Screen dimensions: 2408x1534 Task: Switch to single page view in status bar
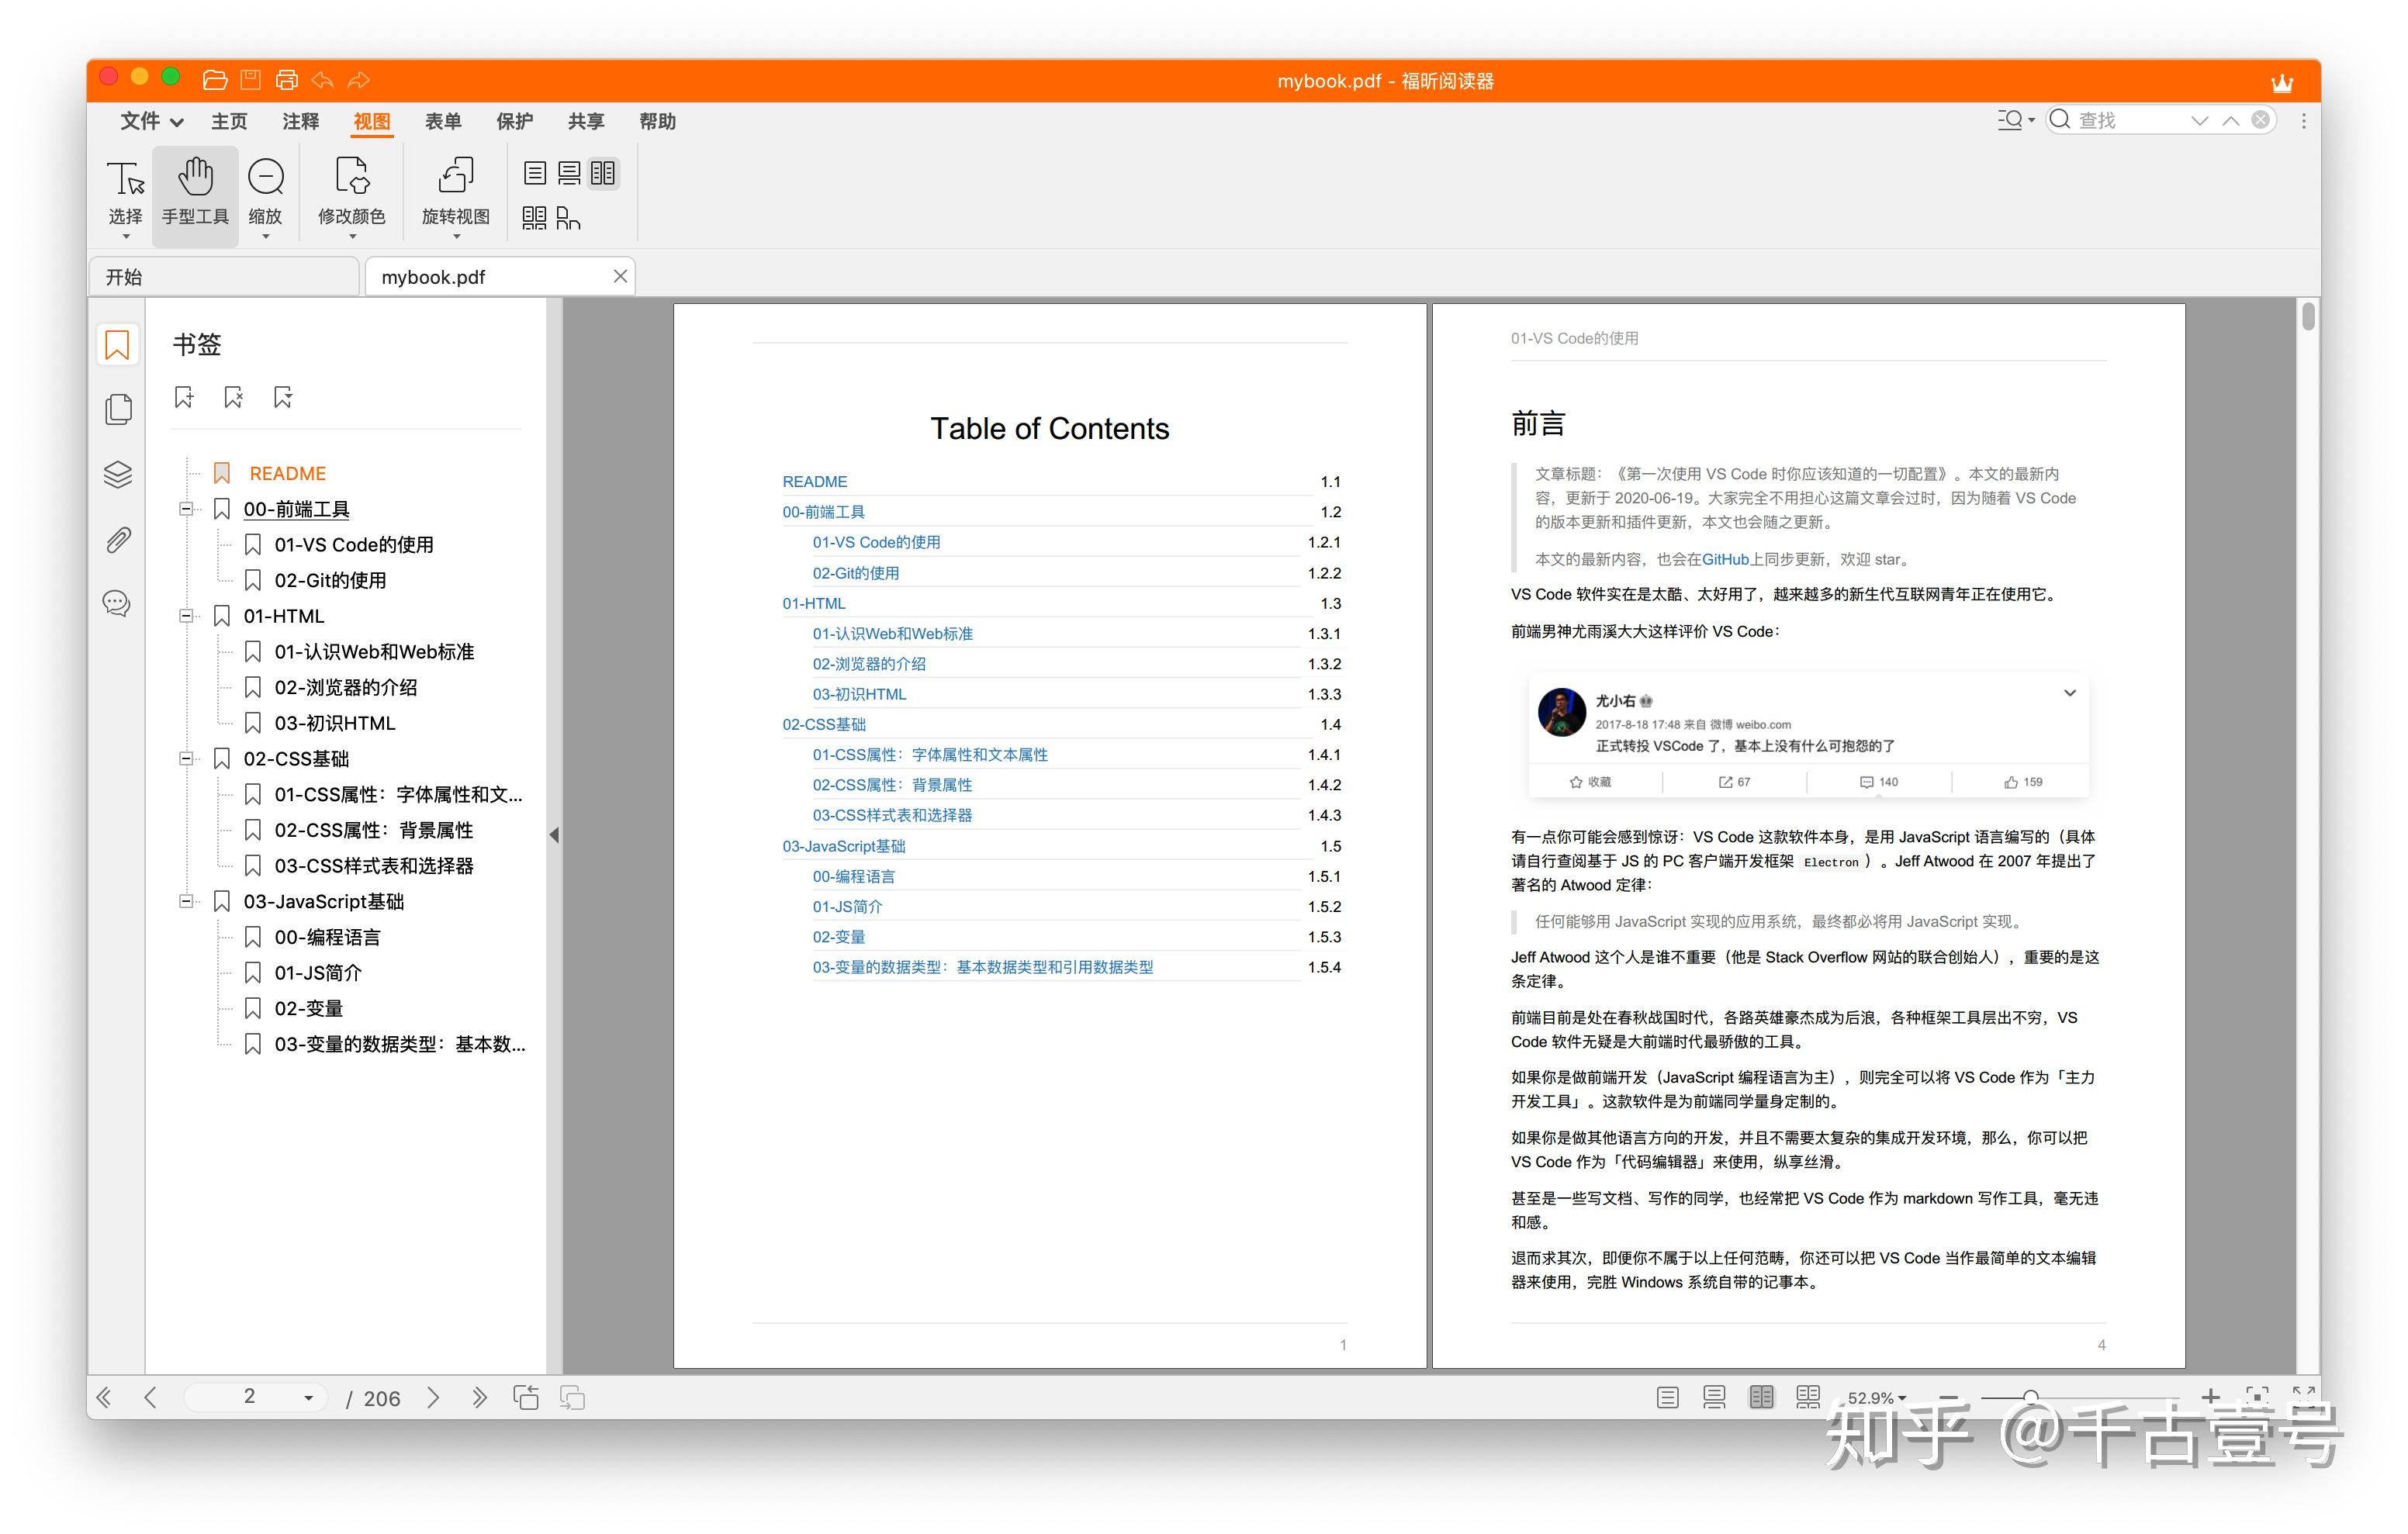pos(1667,1397)
